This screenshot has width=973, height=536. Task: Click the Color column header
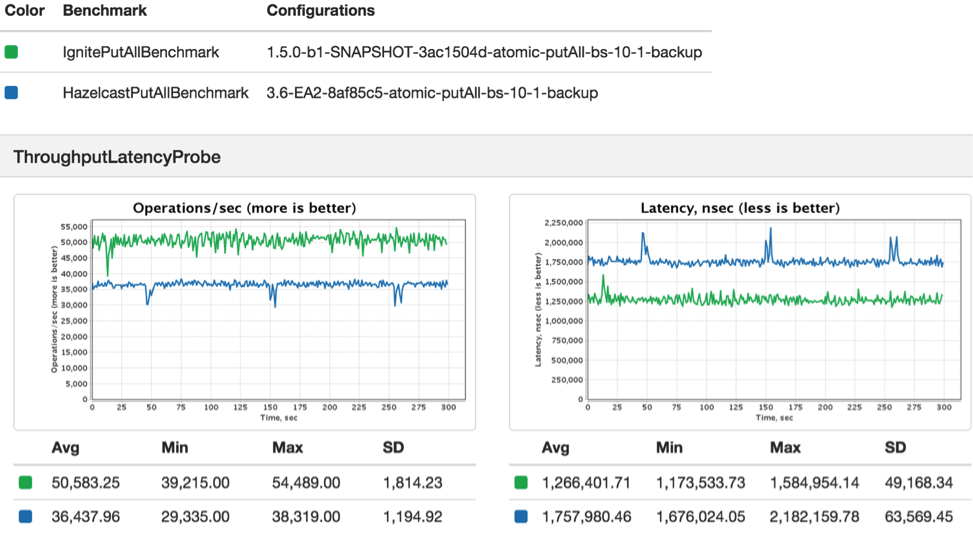tap(25, 11)
